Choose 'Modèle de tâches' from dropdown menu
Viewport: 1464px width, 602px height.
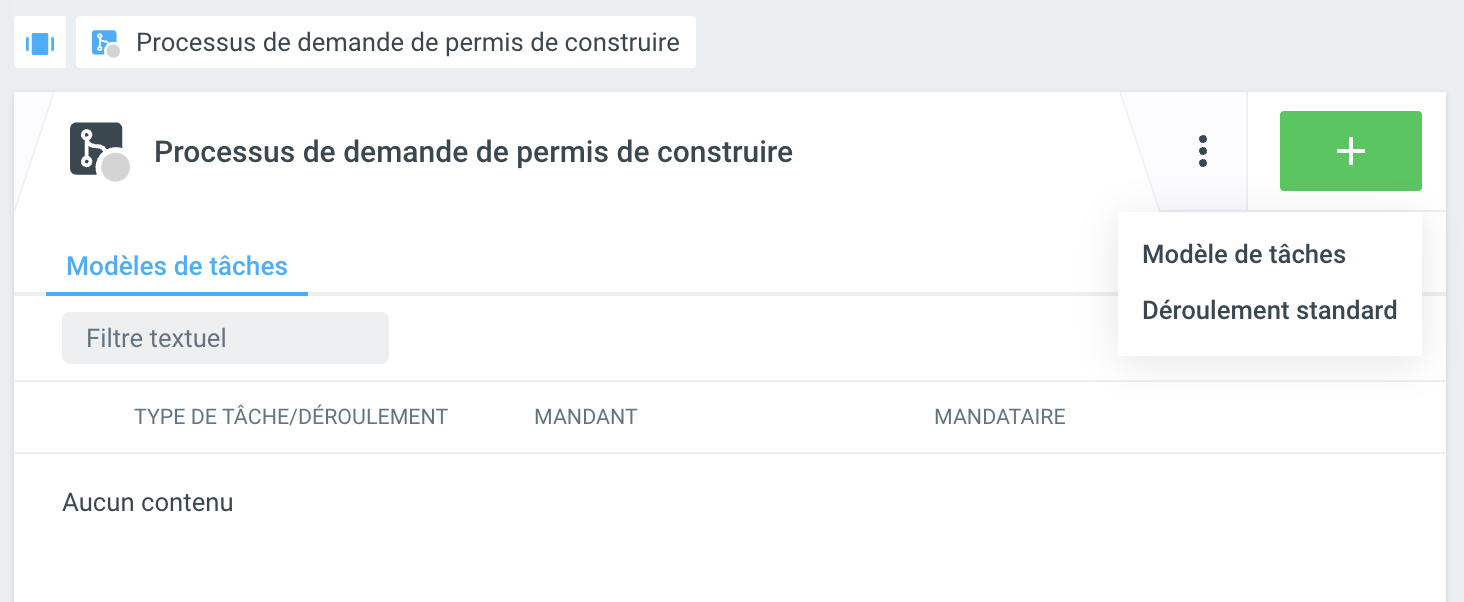point(1243,255)
